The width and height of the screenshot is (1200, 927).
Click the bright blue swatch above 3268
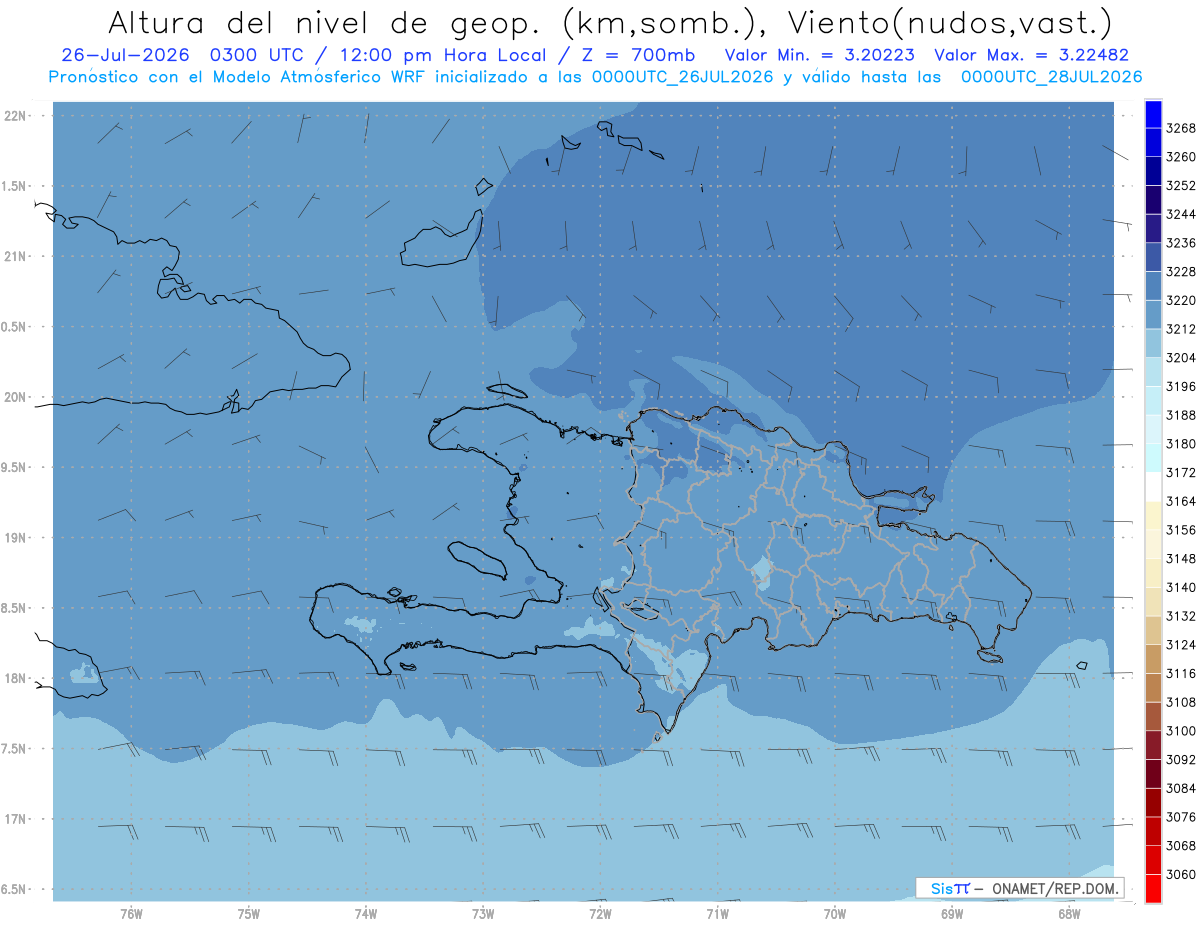coord(1152,113)
